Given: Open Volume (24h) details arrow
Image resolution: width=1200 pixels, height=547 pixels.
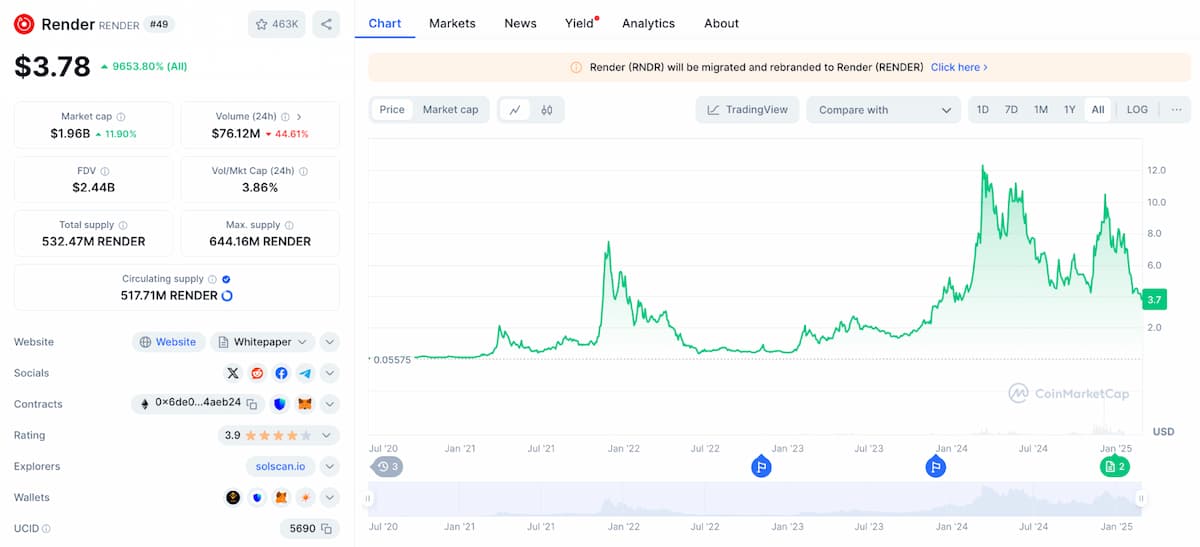Looking at the screenshot, I should click(x=299, y=117).
